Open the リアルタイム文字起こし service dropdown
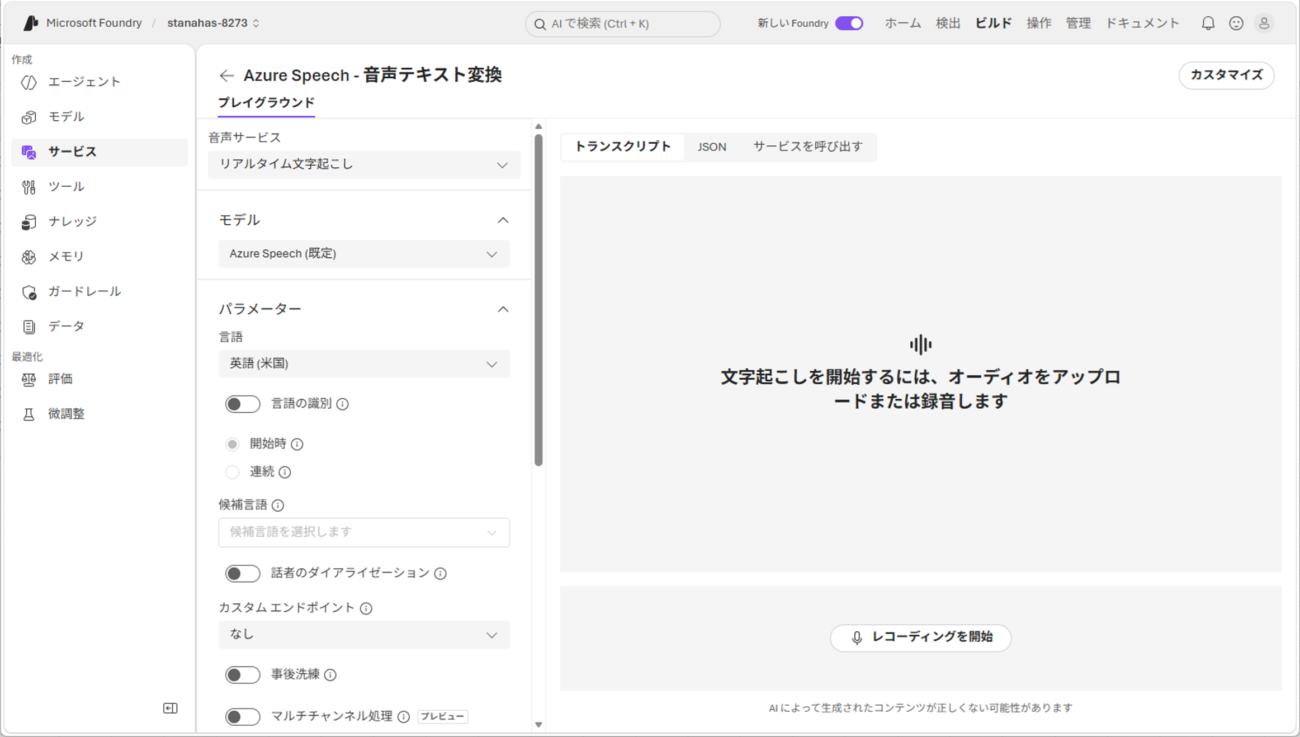This screenshot has width=1300, height=737. [x=364, y=165]
